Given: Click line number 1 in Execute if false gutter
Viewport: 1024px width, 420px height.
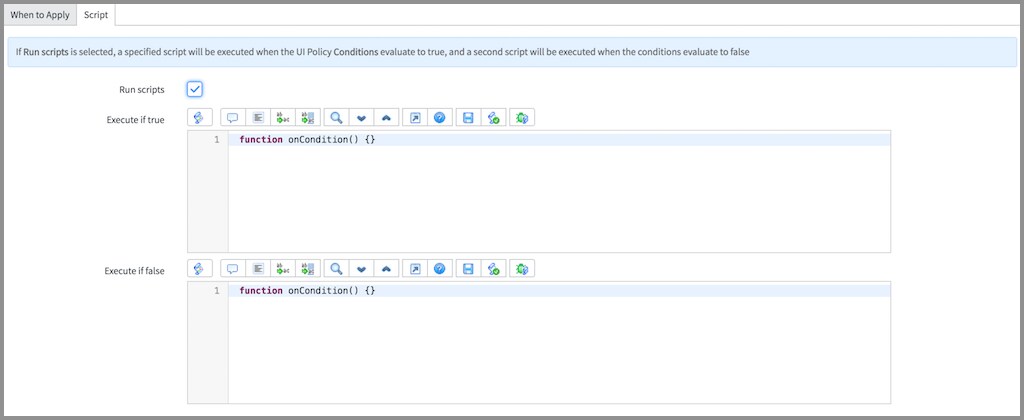Looking at the screenshot, I should pos(216,291).
